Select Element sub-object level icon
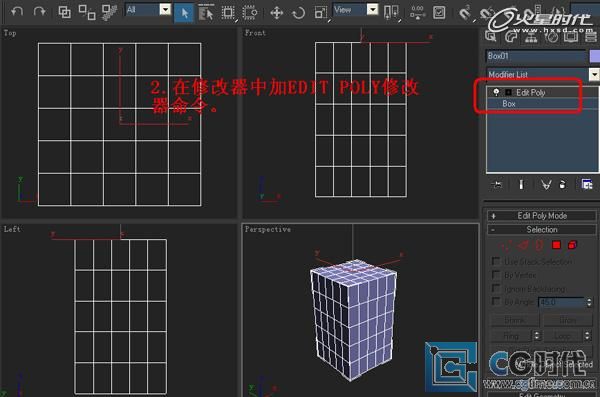Image resolution: width=600 pixels, height=397 pixels. coord(572,245)
